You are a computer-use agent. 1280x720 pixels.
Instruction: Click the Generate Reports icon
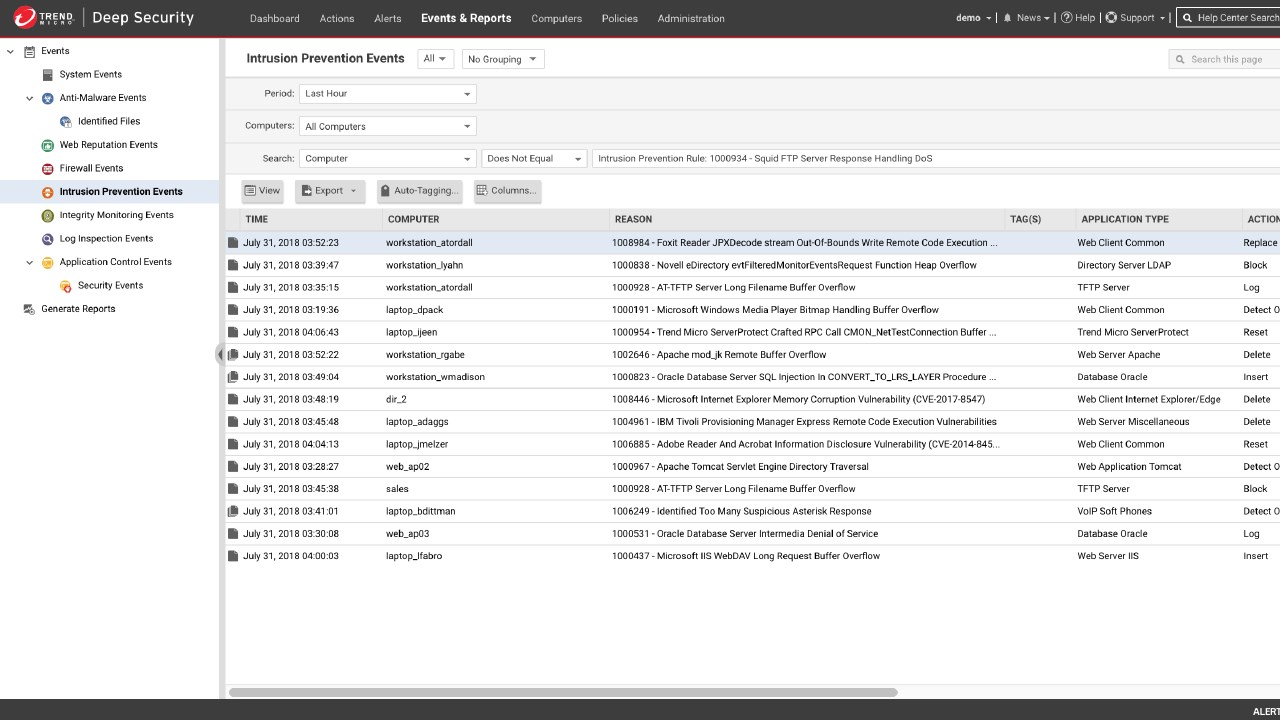click(x=29, y=309)
